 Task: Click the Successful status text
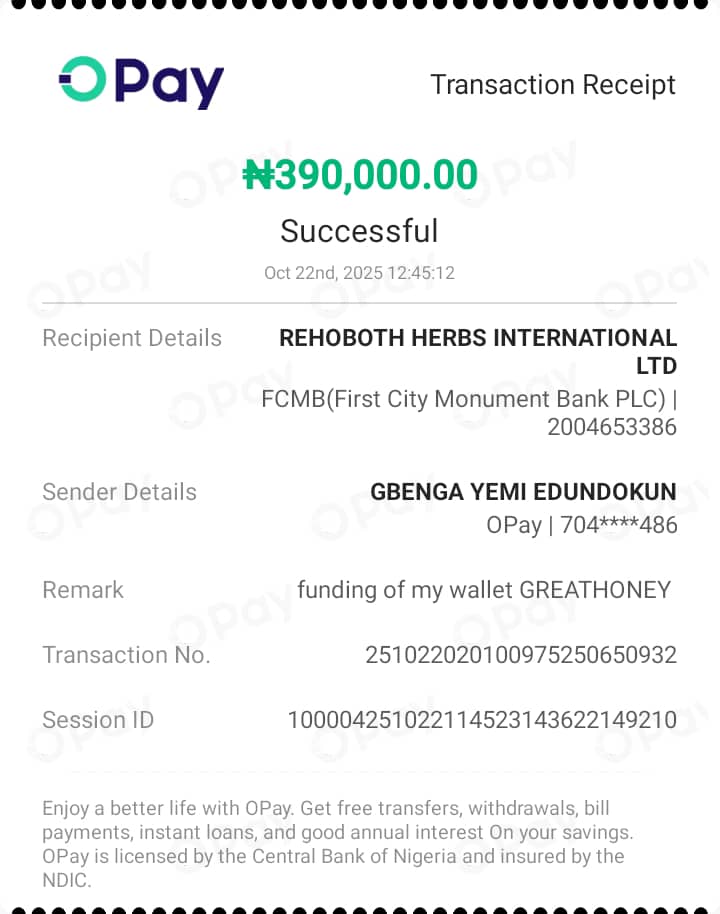click(x=359, y=231)
